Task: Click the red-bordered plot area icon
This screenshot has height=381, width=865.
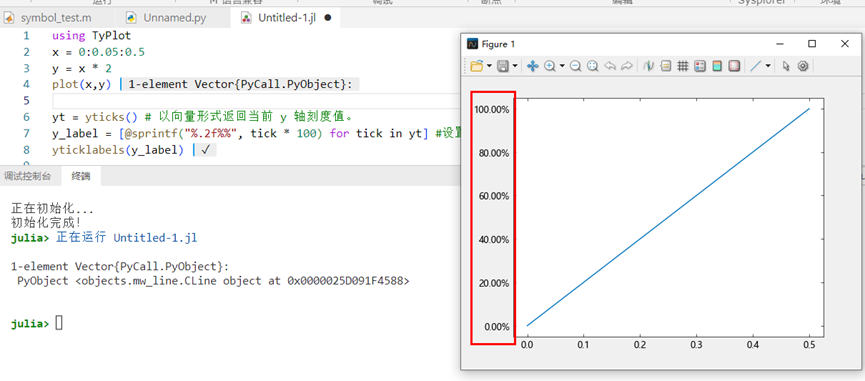Action: tap(734, 66)
